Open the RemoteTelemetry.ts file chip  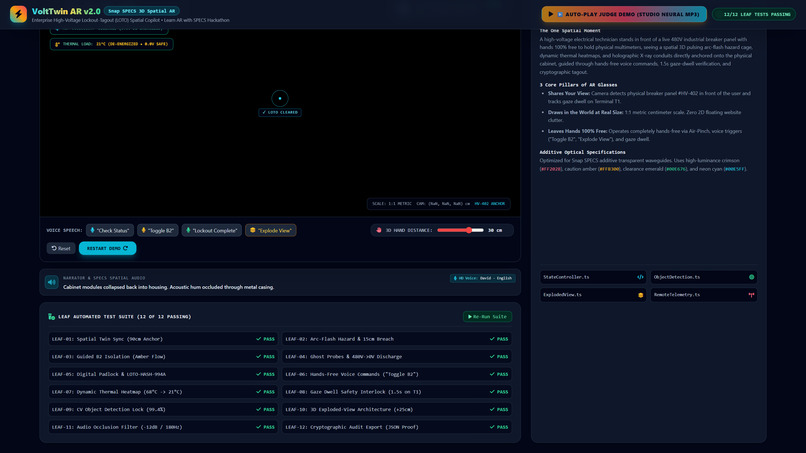[x=704, y=295]
